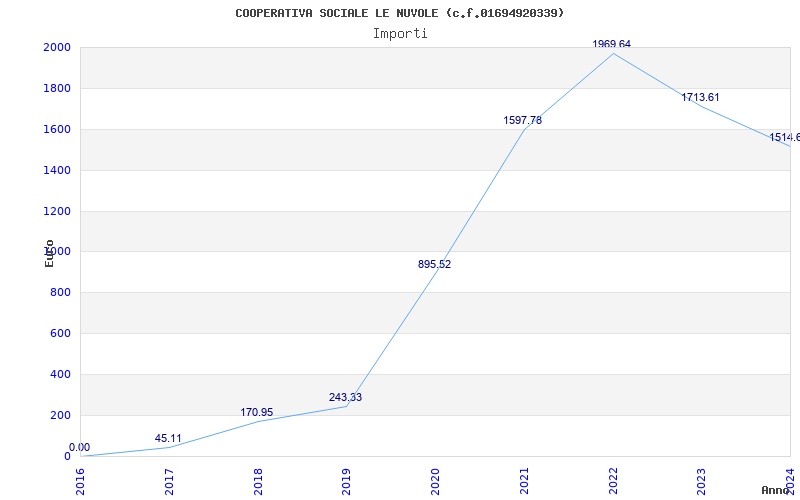Click the 2022 x-axis year label
800x500 pixels.
[613, 482]
